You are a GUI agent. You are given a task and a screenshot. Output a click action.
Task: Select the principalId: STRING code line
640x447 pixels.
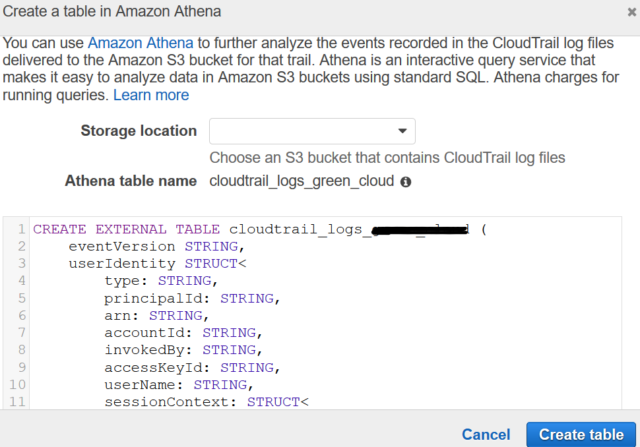(190, 298)
